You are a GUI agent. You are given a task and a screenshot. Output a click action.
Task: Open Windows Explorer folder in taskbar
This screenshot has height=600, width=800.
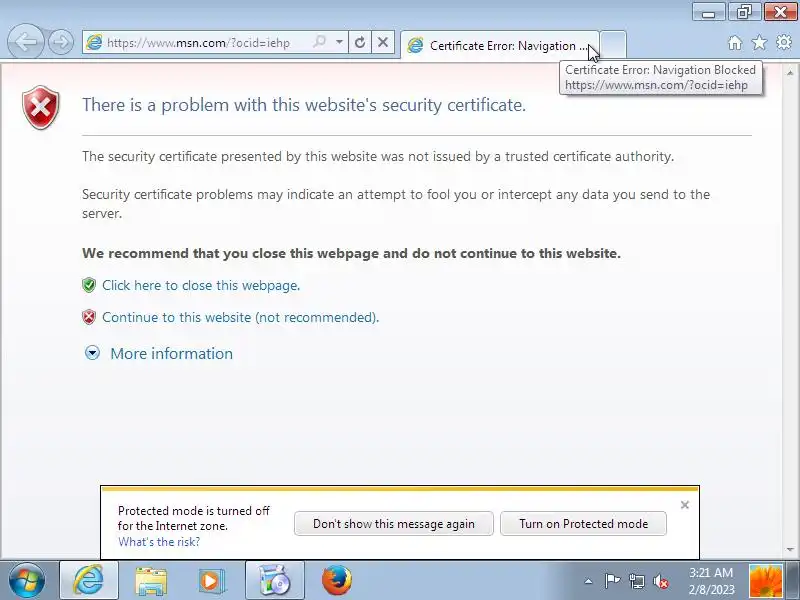tap(151, 581)
